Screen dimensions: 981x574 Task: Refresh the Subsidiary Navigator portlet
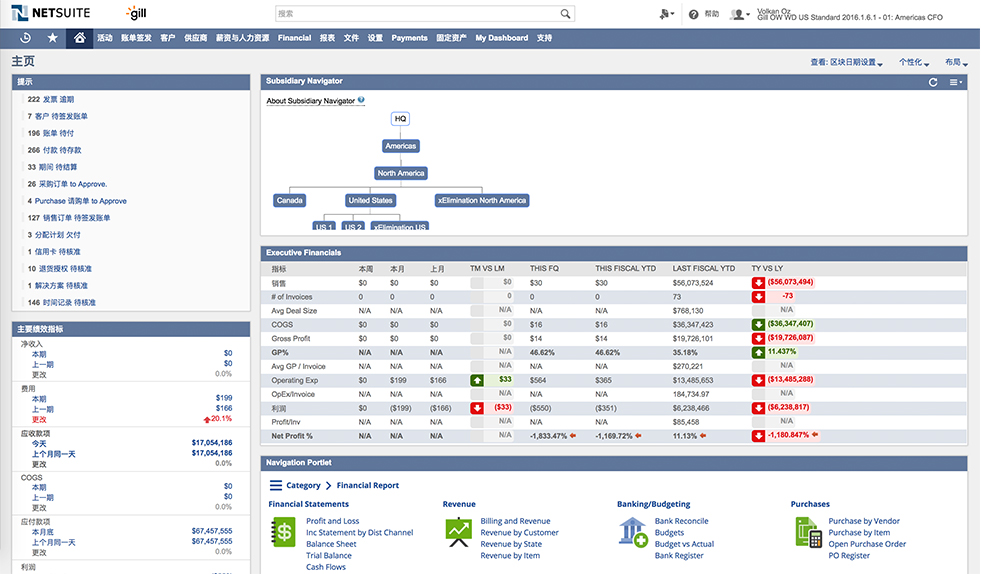pyautogui.click(x=933, y=82)
